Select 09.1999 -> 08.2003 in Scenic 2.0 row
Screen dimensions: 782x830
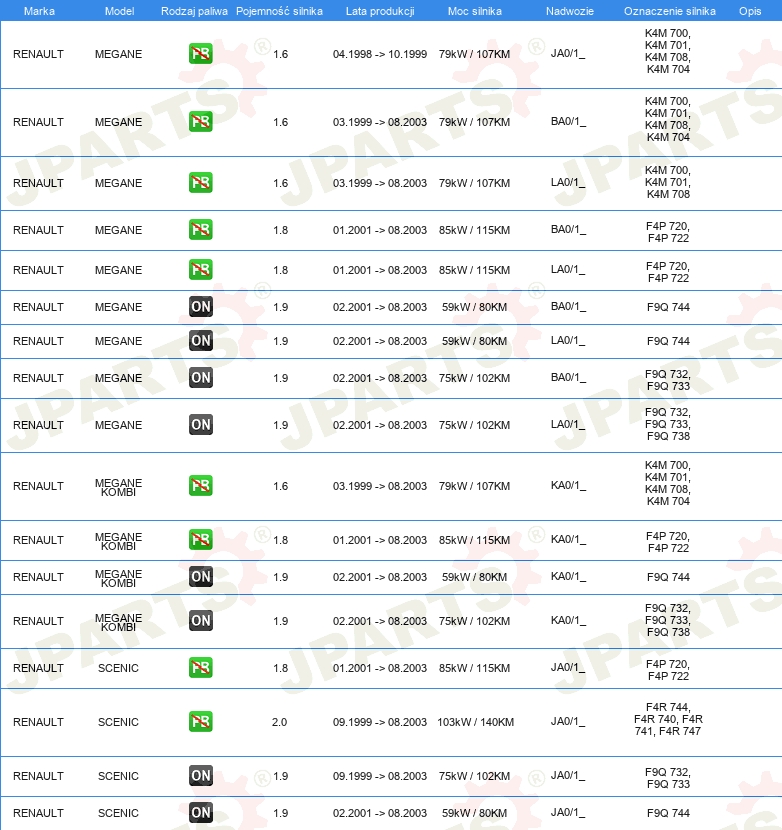[x=380, y=722]
